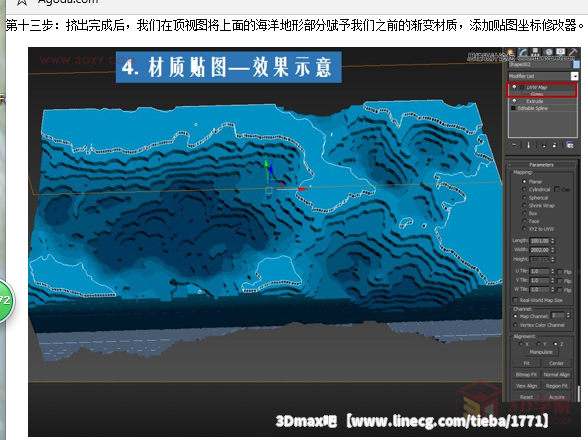Click the U Tile spinner arrows
Viewport: 588px width, 440px height.
pos(552,271)
